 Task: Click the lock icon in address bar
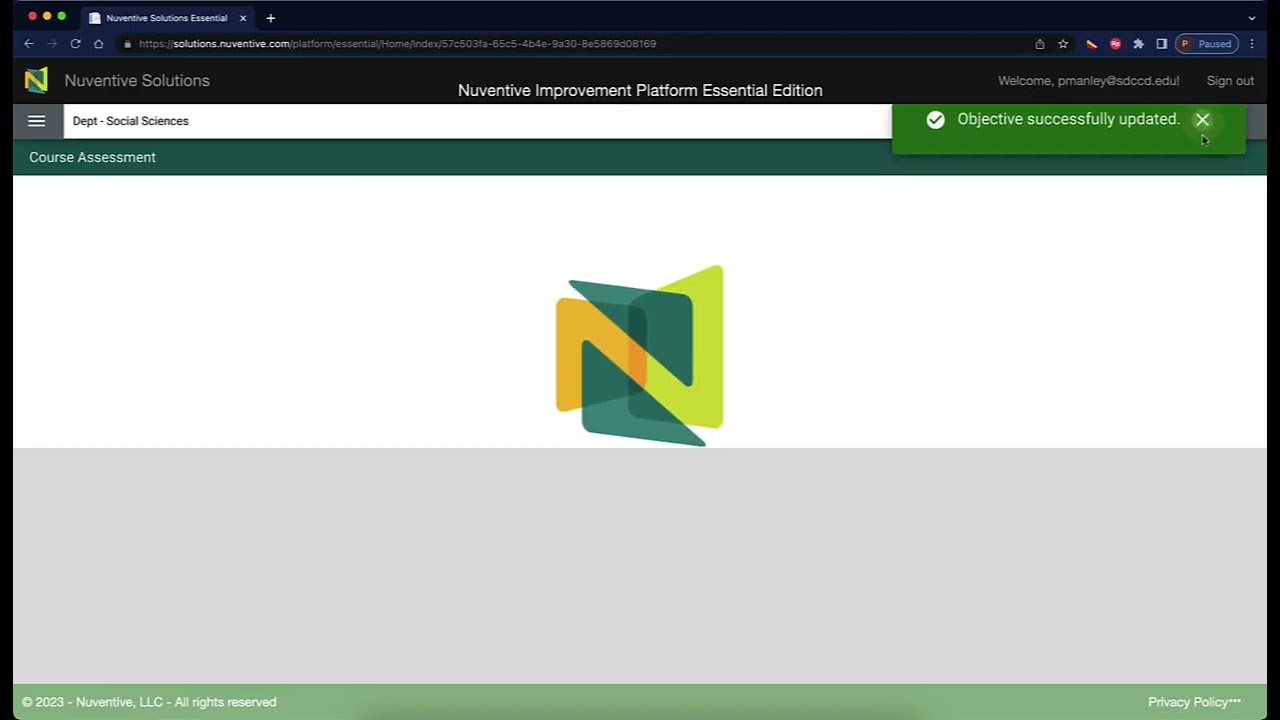tap(127, 44)
